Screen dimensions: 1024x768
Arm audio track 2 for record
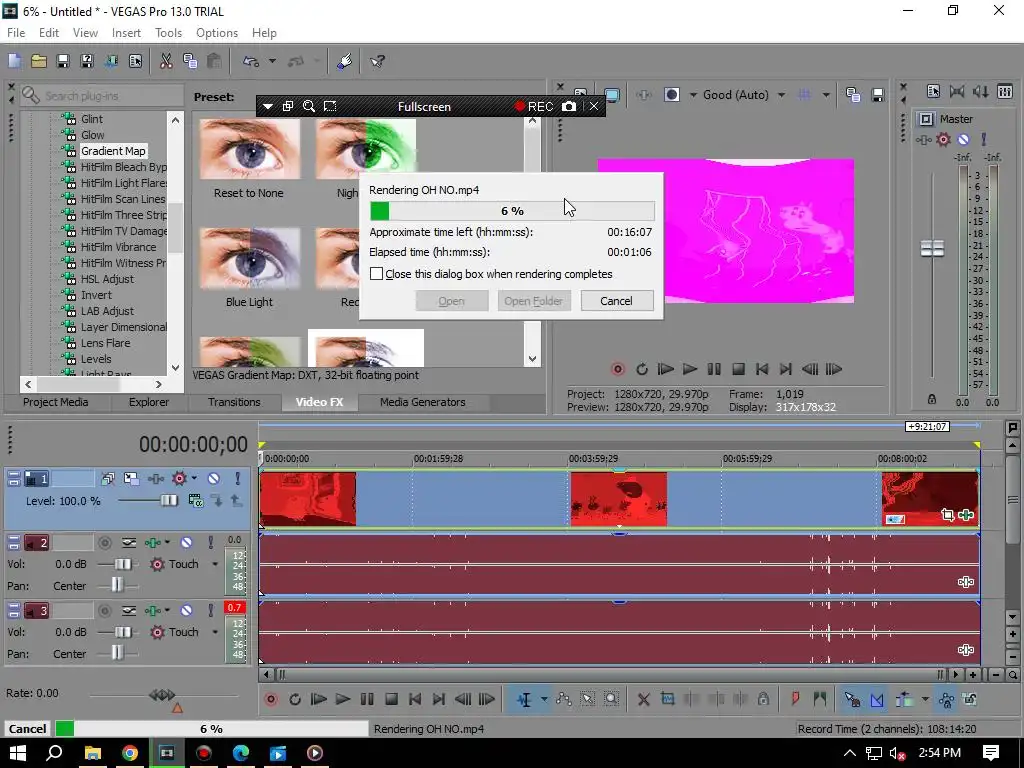point(104,543)
